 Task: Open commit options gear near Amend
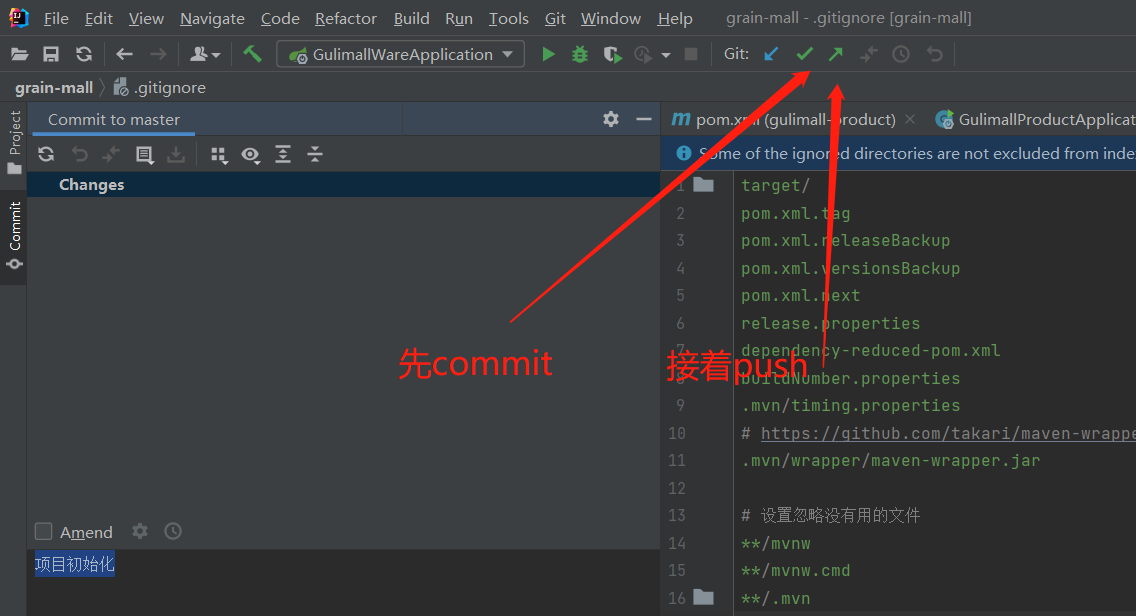click(x=140, y=531)
